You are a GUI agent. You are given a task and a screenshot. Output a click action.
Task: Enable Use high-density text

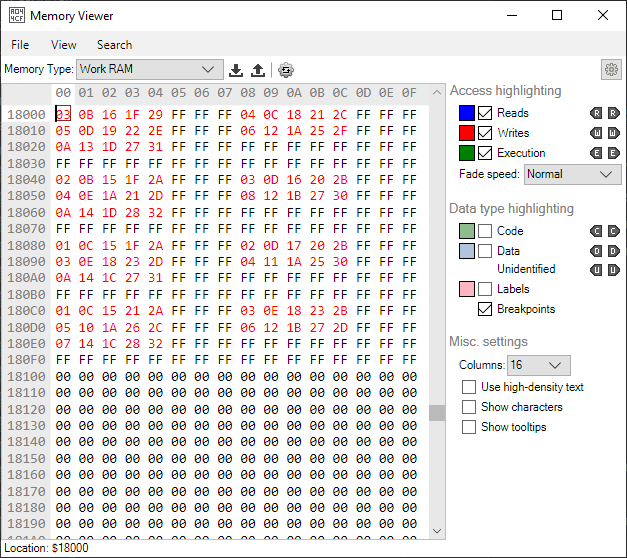coord(469,387)
